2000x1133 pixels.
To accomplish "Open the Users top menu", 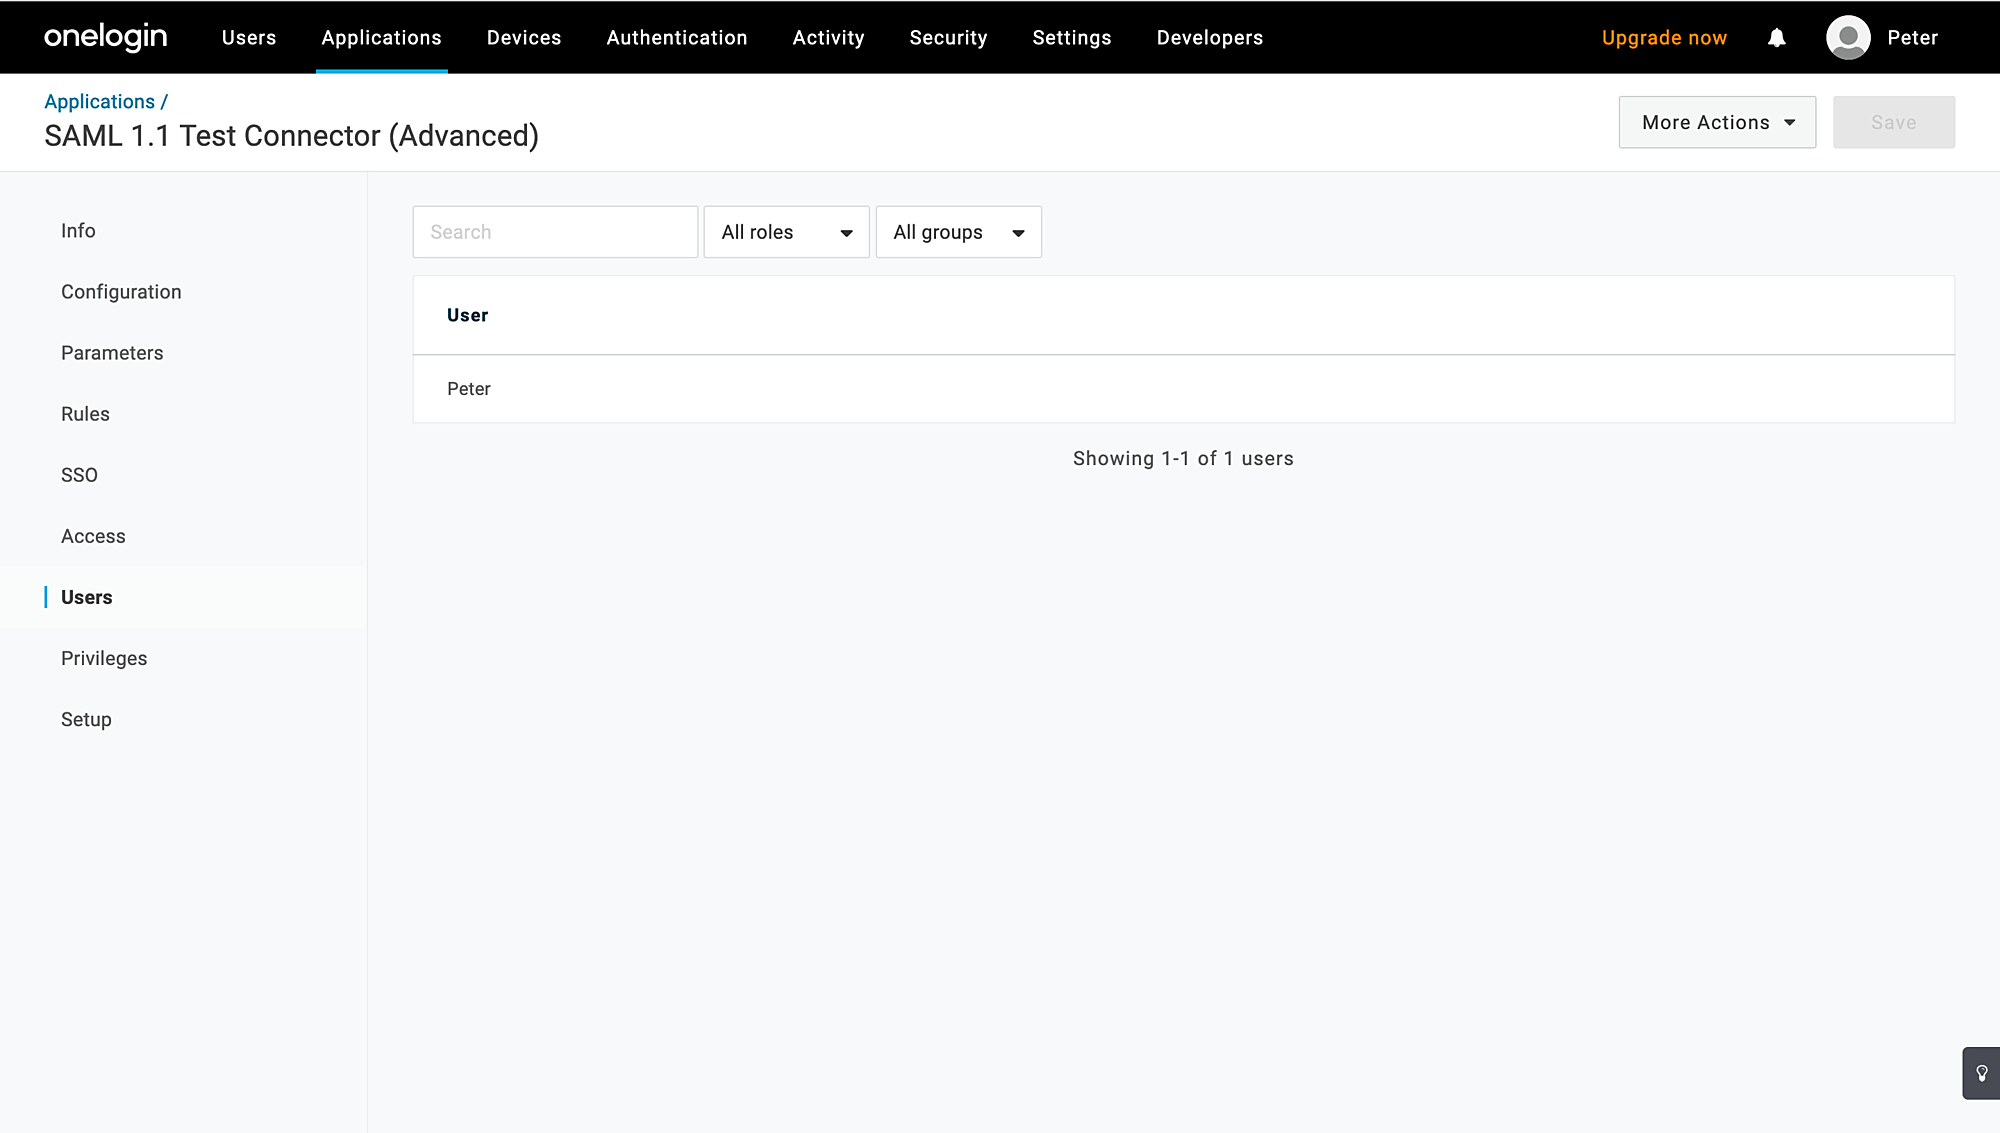I will 249,38.
